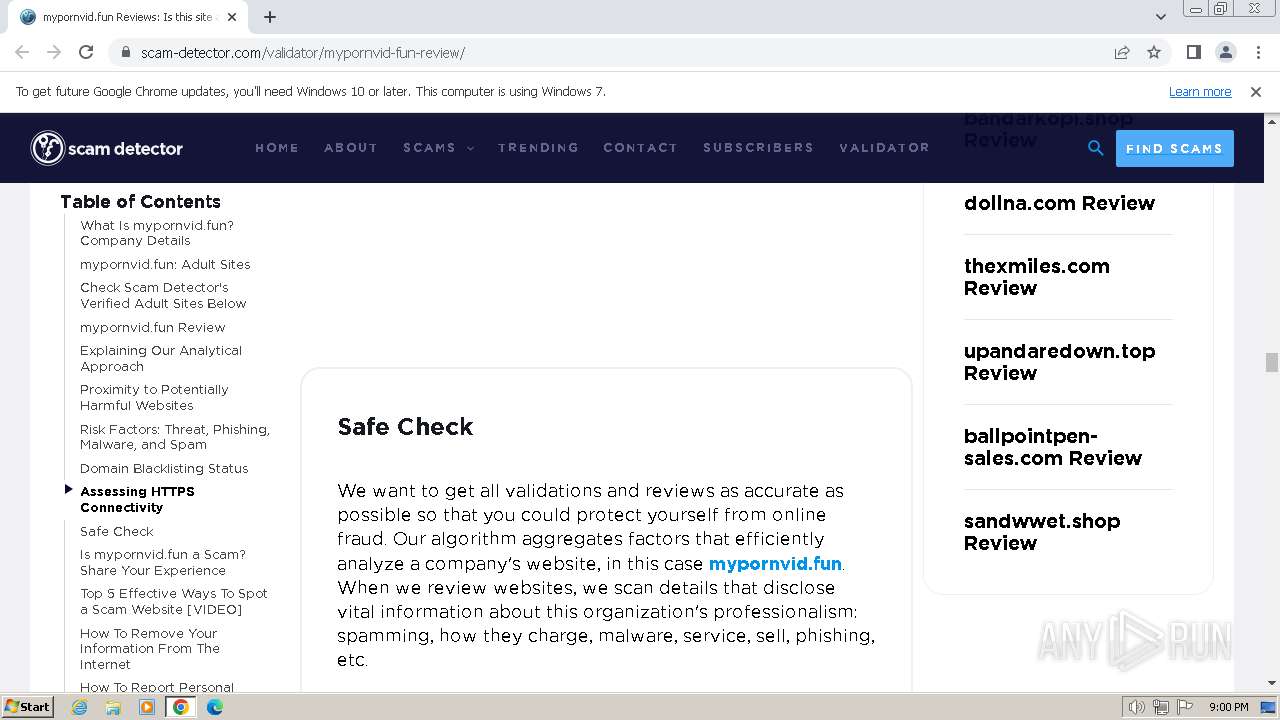Toggle the browser side panel icon
This screenshot has height=720, width=1280.
tap(1193, 52)
